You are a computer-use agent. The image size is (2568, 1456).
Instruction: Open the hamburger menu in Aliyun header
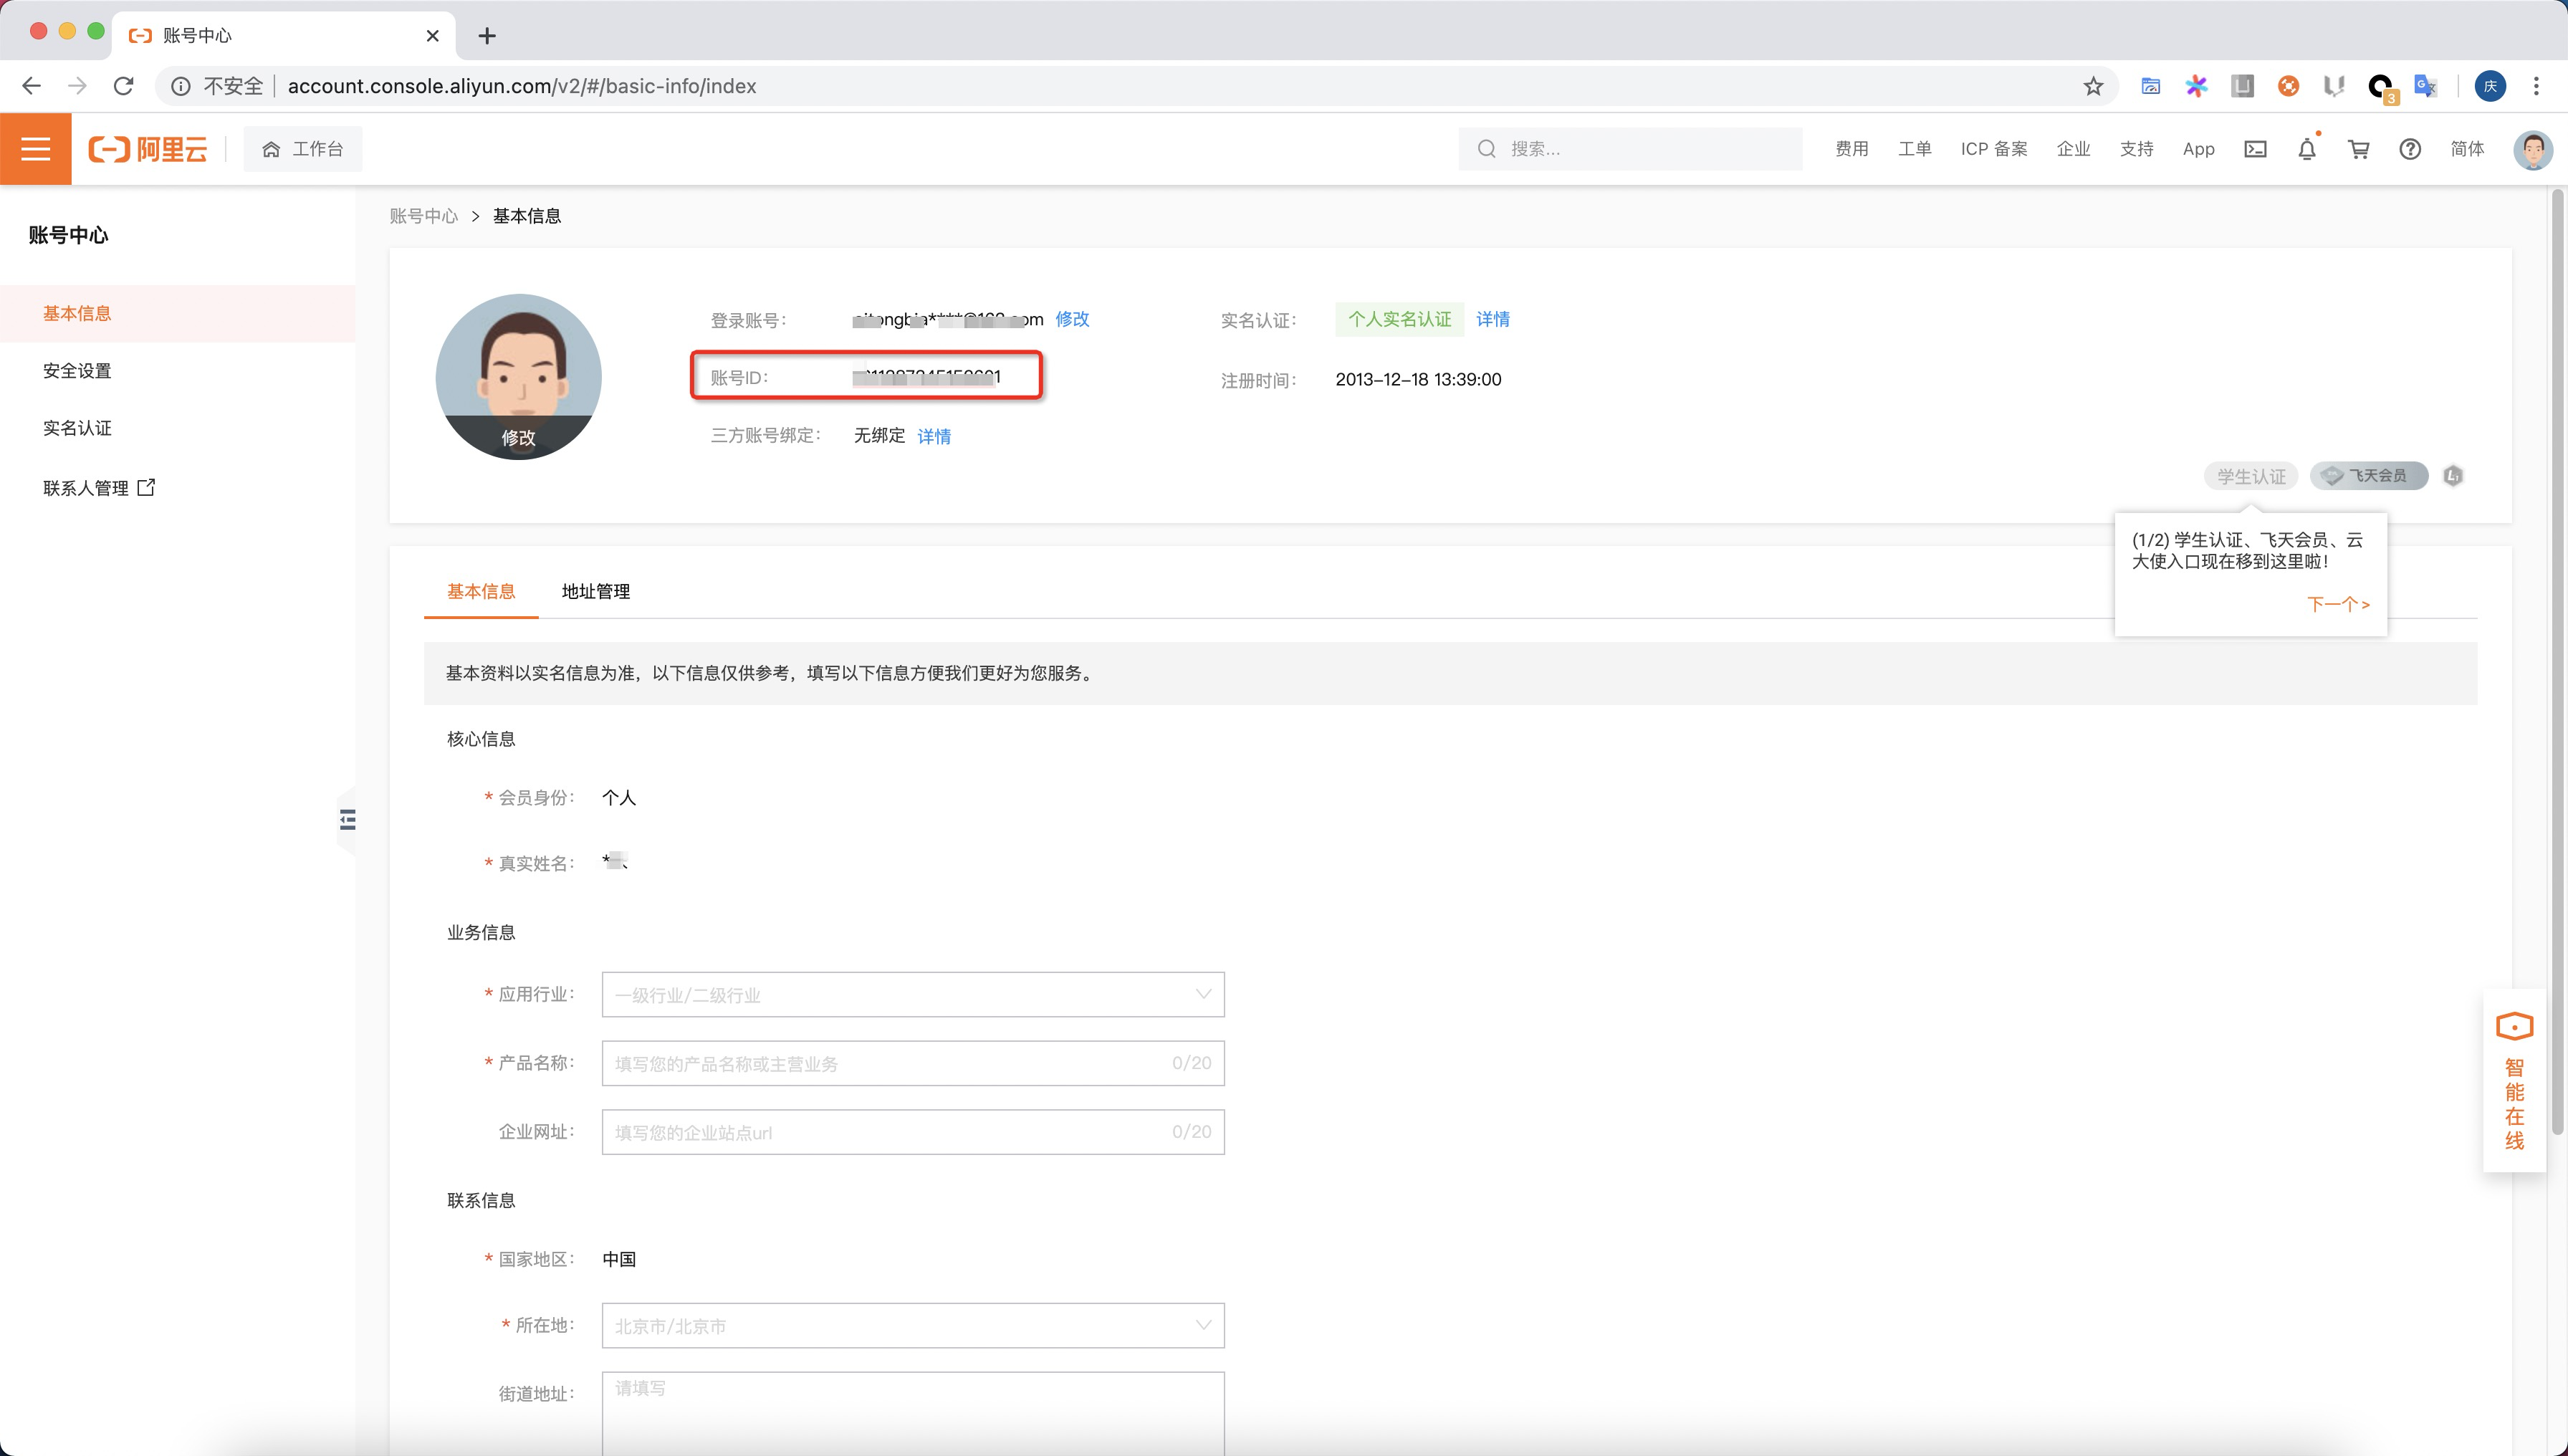coord(36,149)
